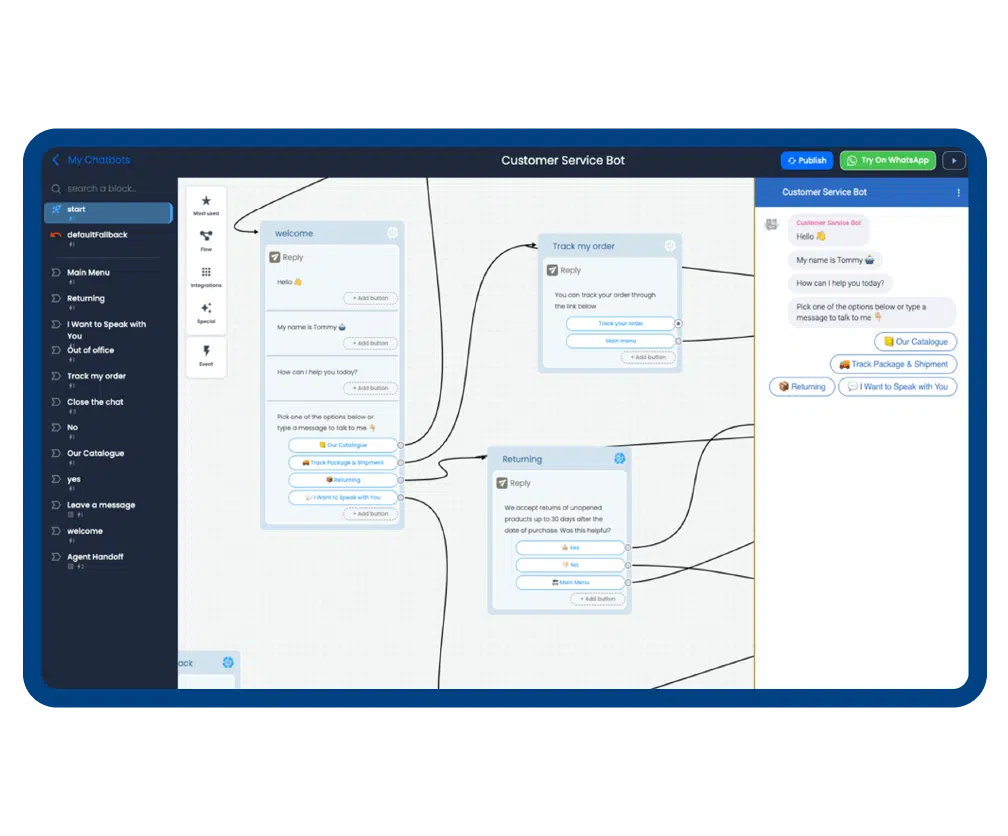Open Leave a message block in sidebar
This screenshot has height=836, width=1008.
pyautogui.click(x=100, y=505)
